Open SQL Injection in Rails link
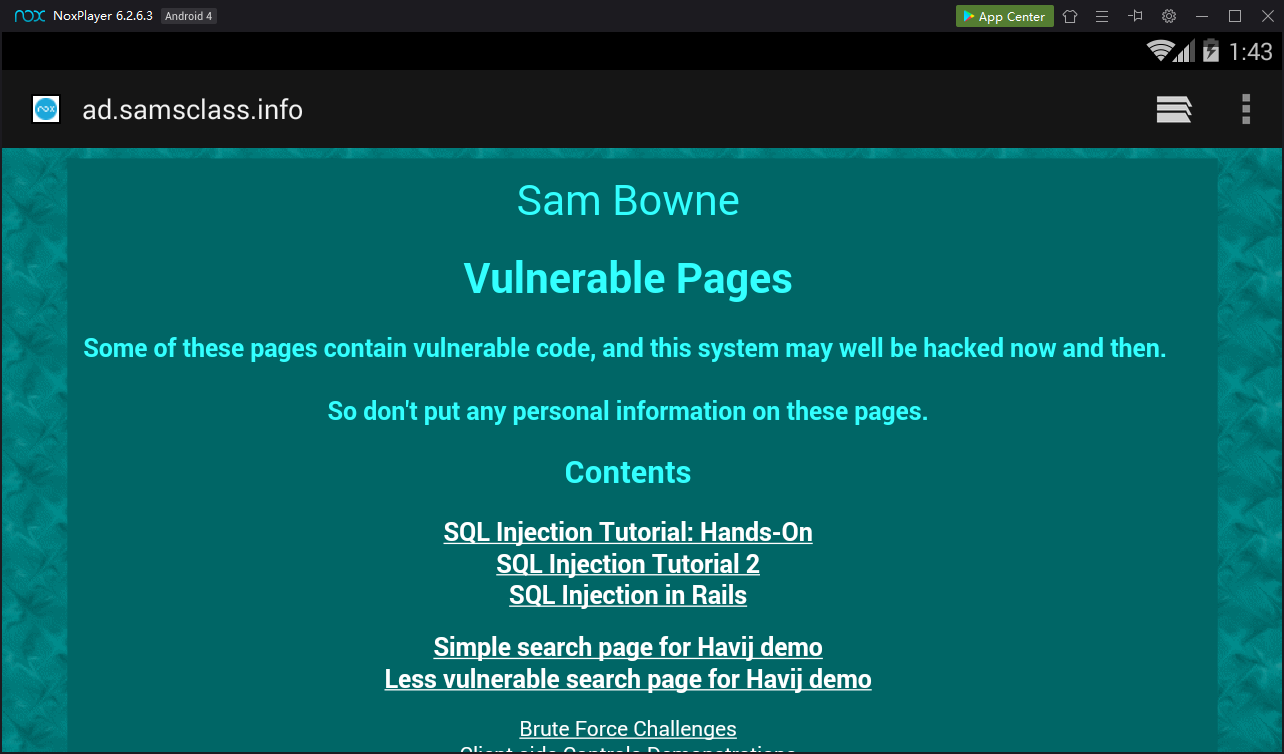The height and width of the screenshot is (754, 1284). coord(628,595)
